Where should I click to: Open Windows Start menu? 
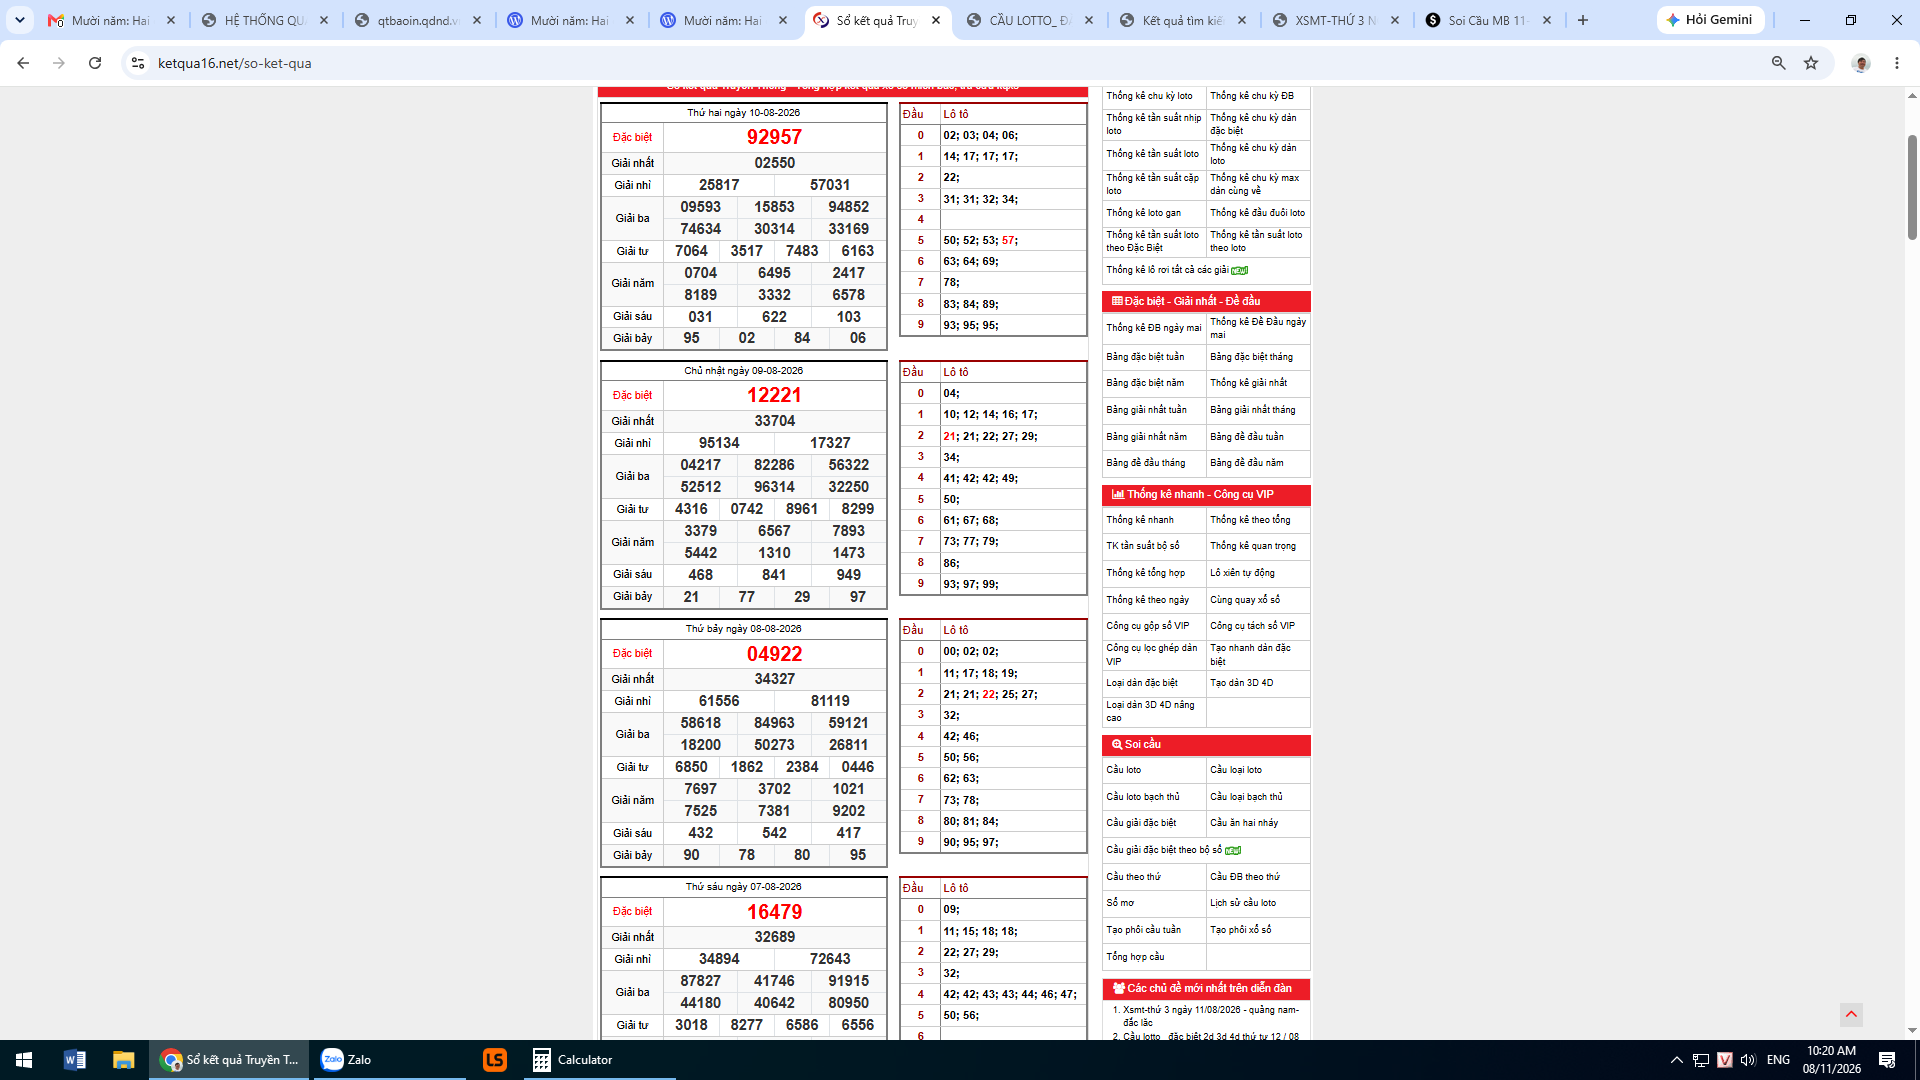click(24, 1060)
